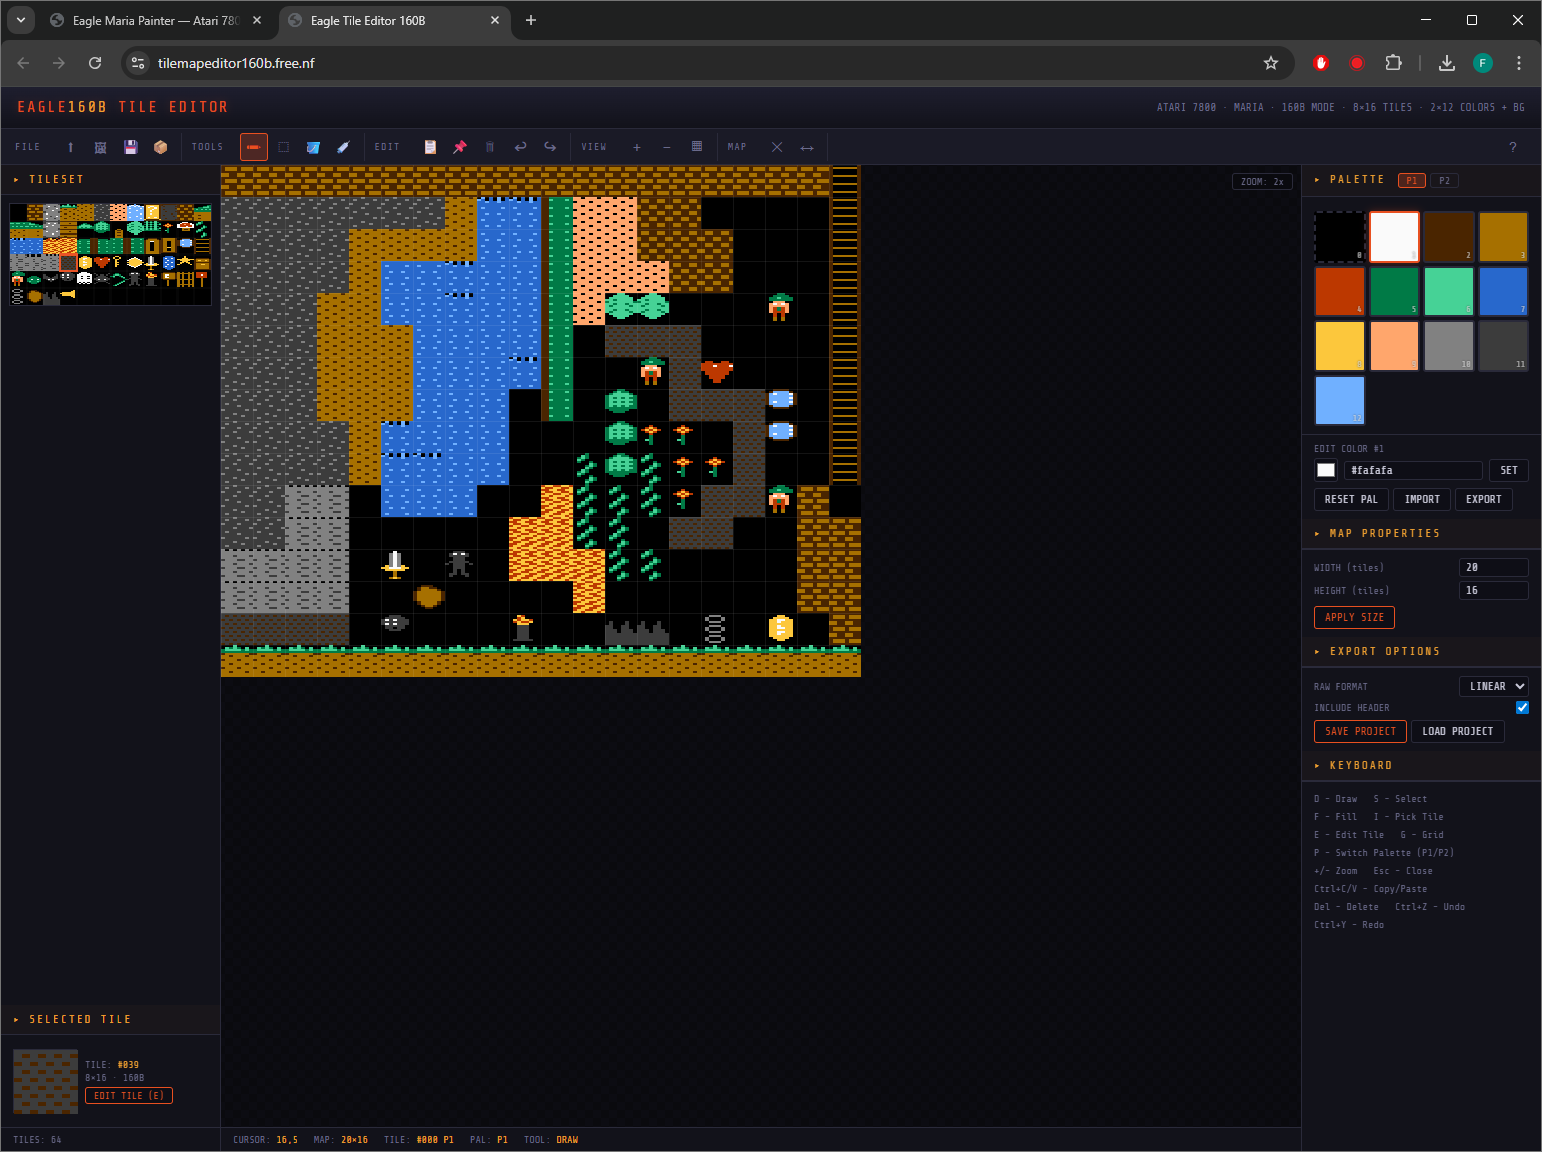Click the Apply Size button

[x=1354, y=617]
